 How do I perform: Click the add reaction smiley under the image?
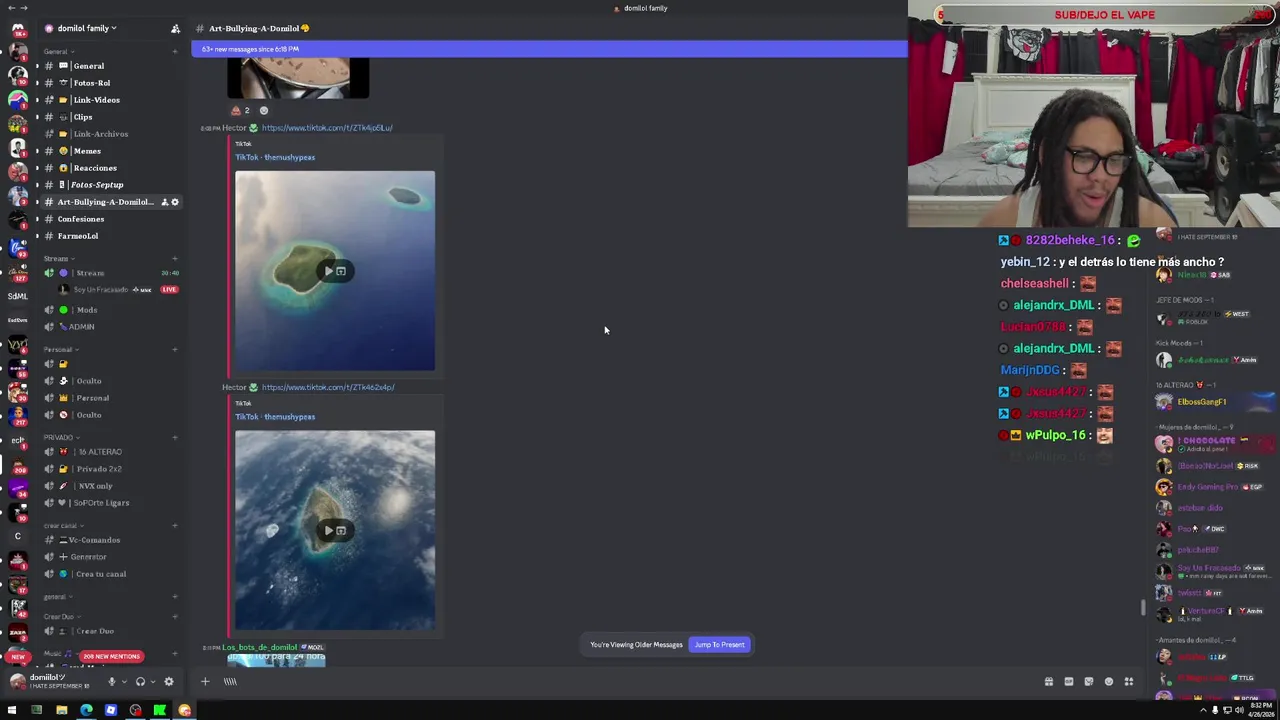(264, 110)
